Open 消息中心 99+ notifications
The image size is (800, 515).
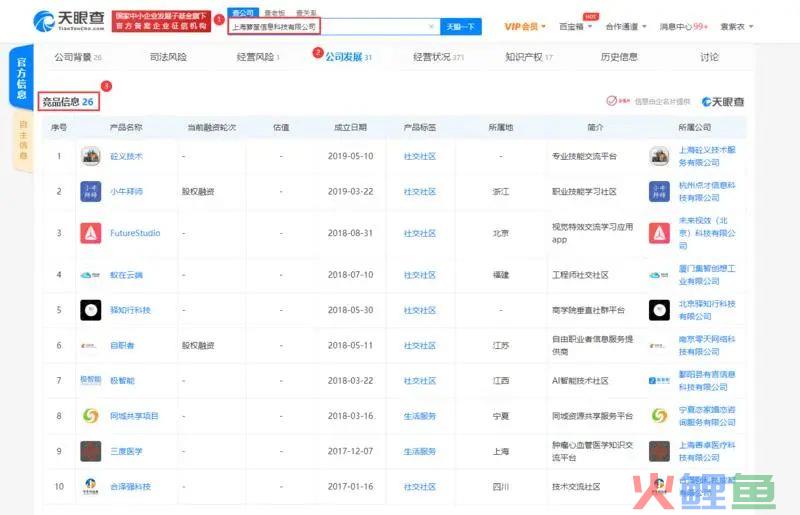684,27
